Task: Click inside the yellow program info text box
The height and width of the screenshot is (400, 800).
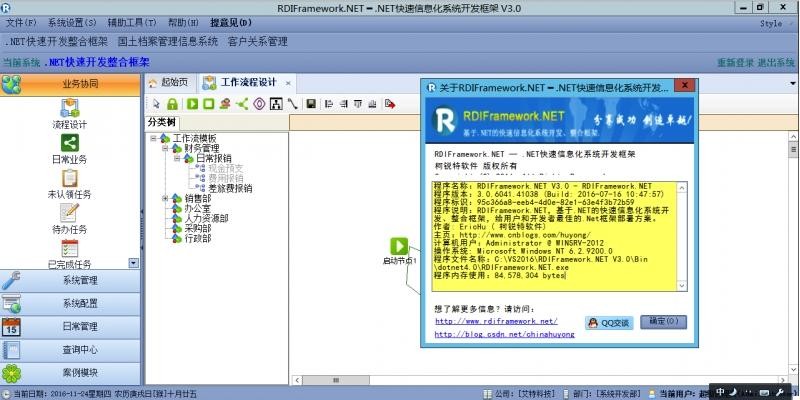Action: pyautogui.click(x=554, y=237)
